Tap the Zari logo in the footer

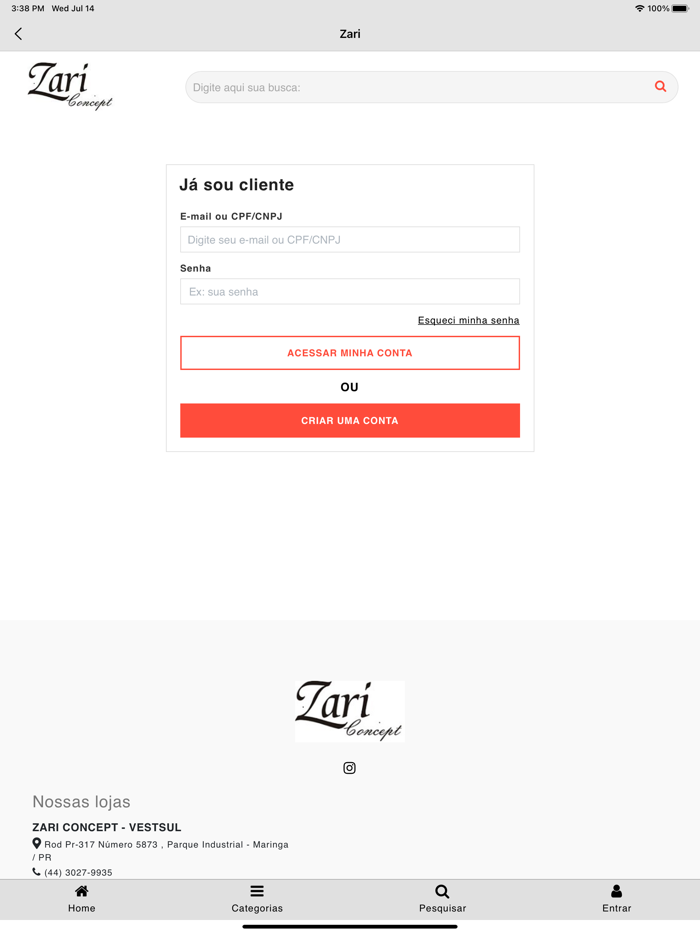point(349,711)
